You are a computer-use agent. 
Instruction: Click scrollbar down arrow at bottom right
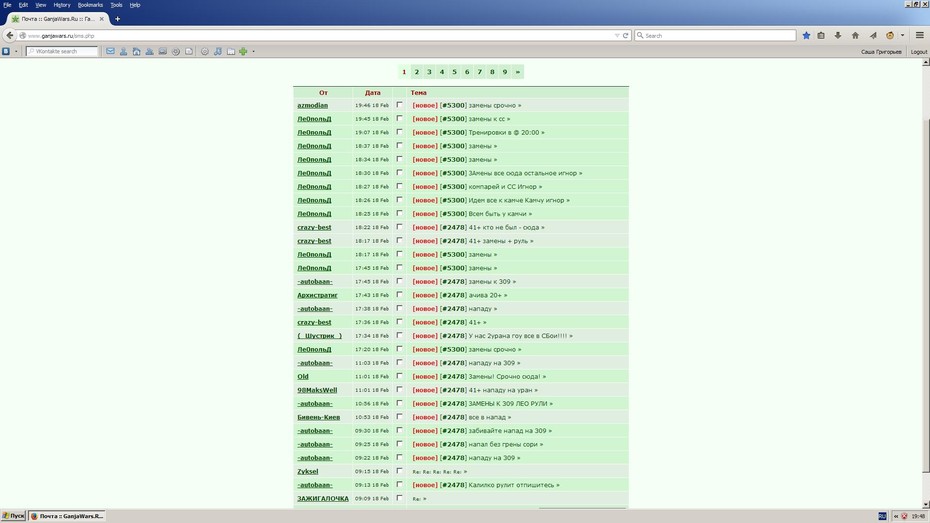(x=925, y=505)
